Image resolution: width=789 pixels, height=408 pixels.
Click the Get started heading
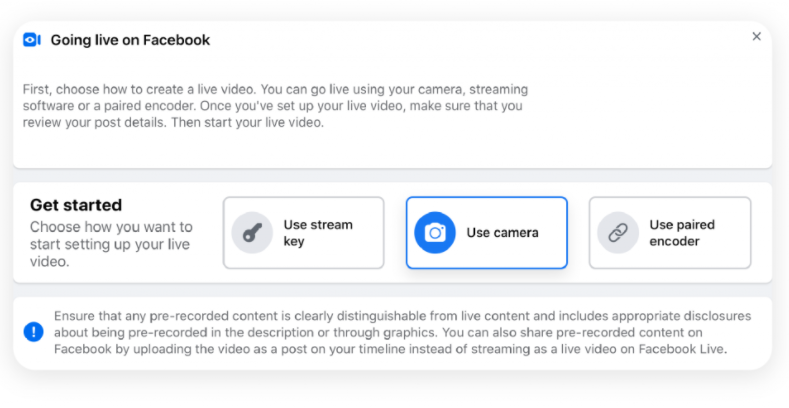(76, 205)
